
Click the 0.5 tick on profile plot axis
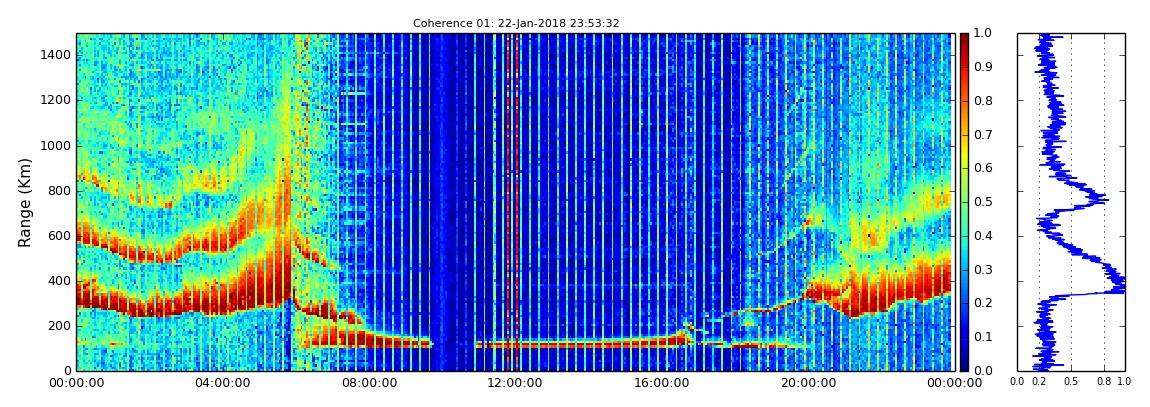pyautogui.click(x=1072, y=382)
